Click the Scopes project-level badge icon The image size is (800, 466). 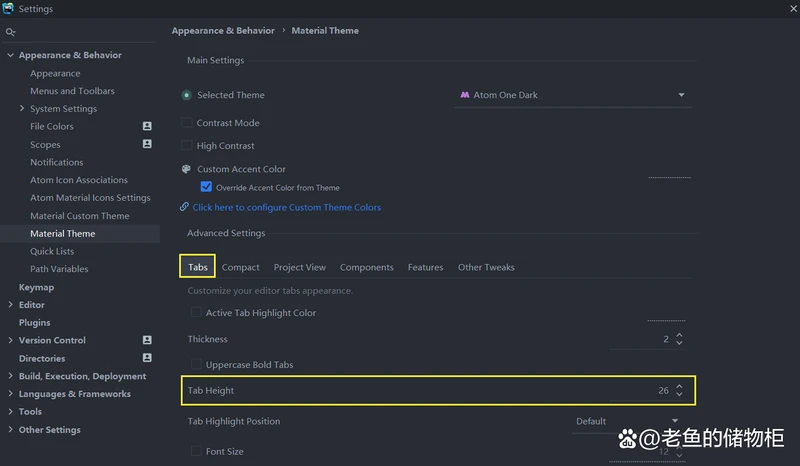(x=147, y=144)
